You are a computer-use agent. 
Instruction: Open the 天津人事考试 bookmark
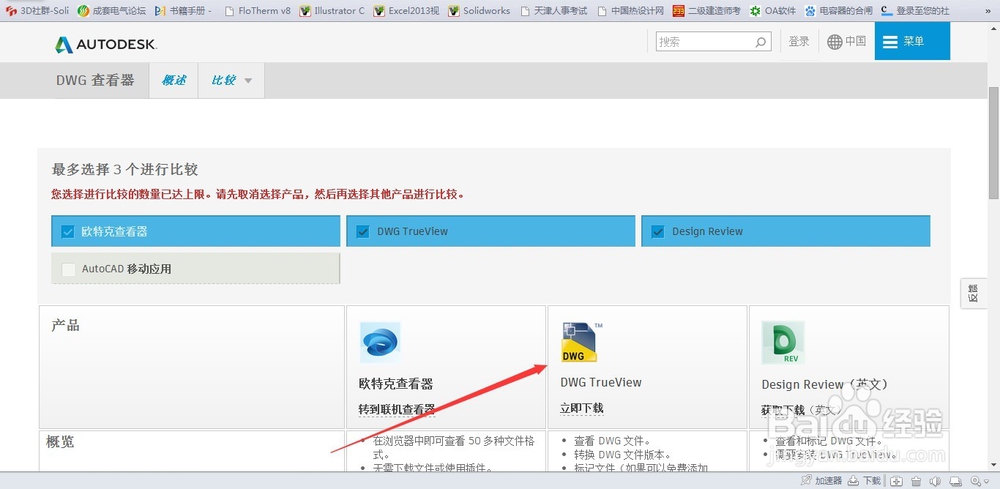click(554, 10)
